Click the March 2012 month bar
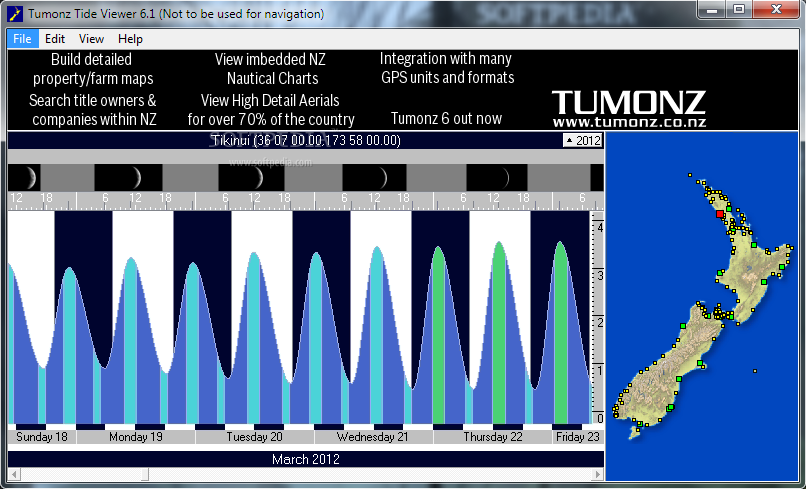806x489 pixels. pos(306,459)
